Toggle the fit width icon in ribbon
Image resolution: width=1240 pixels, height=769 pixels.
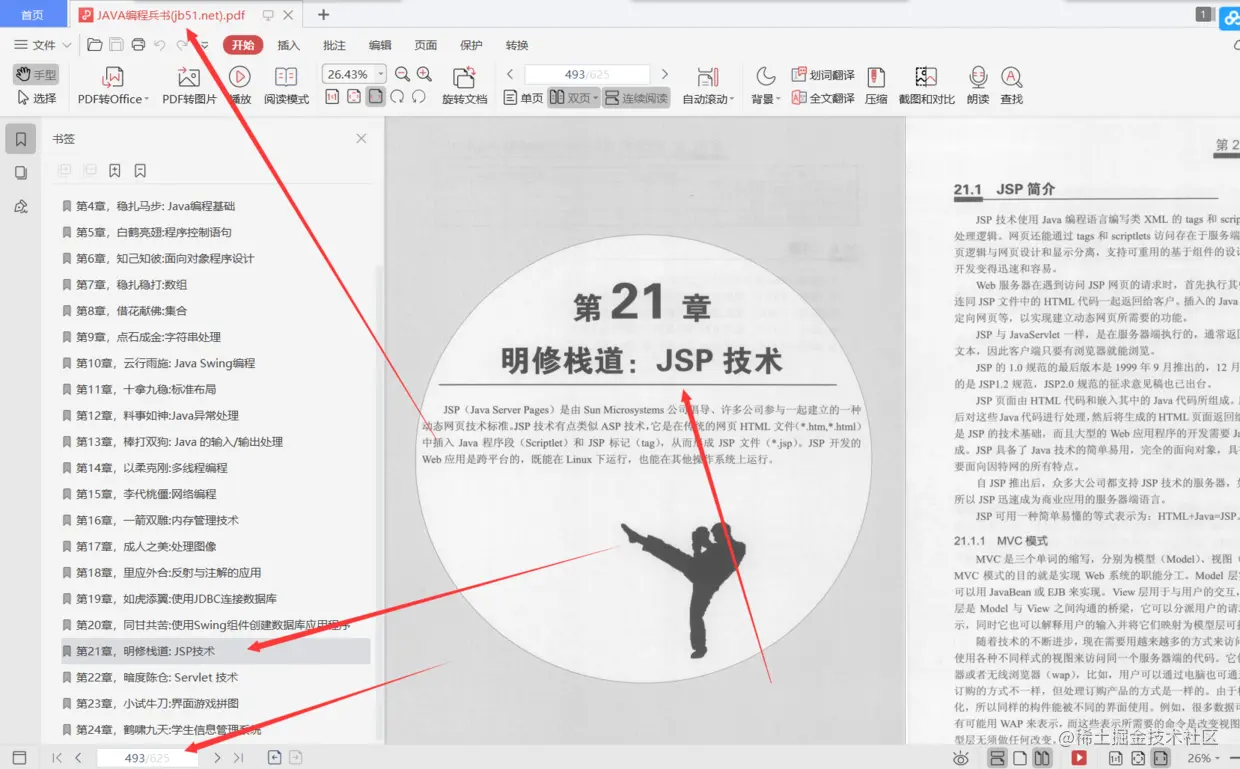[376, 97]
